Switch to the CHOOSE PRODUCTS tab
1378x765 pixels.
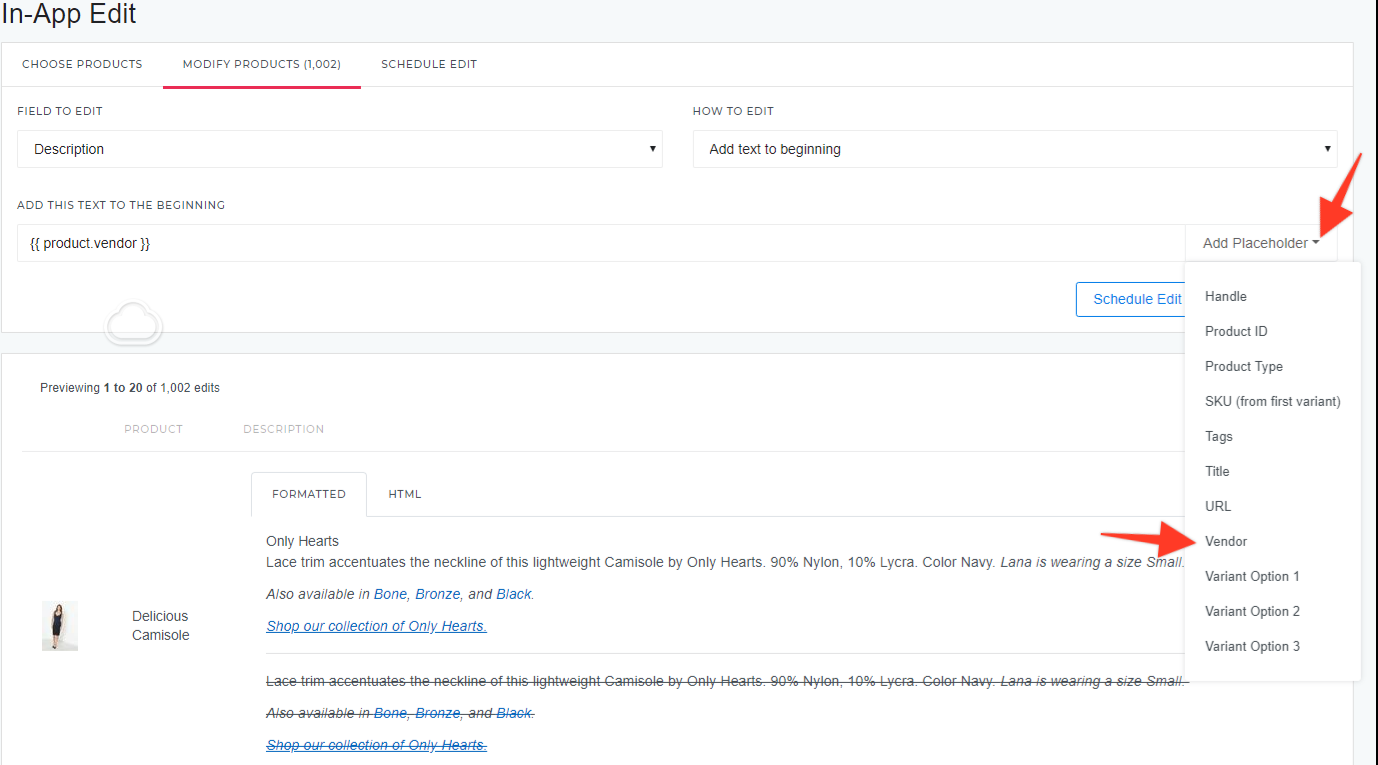coord(82,64)
